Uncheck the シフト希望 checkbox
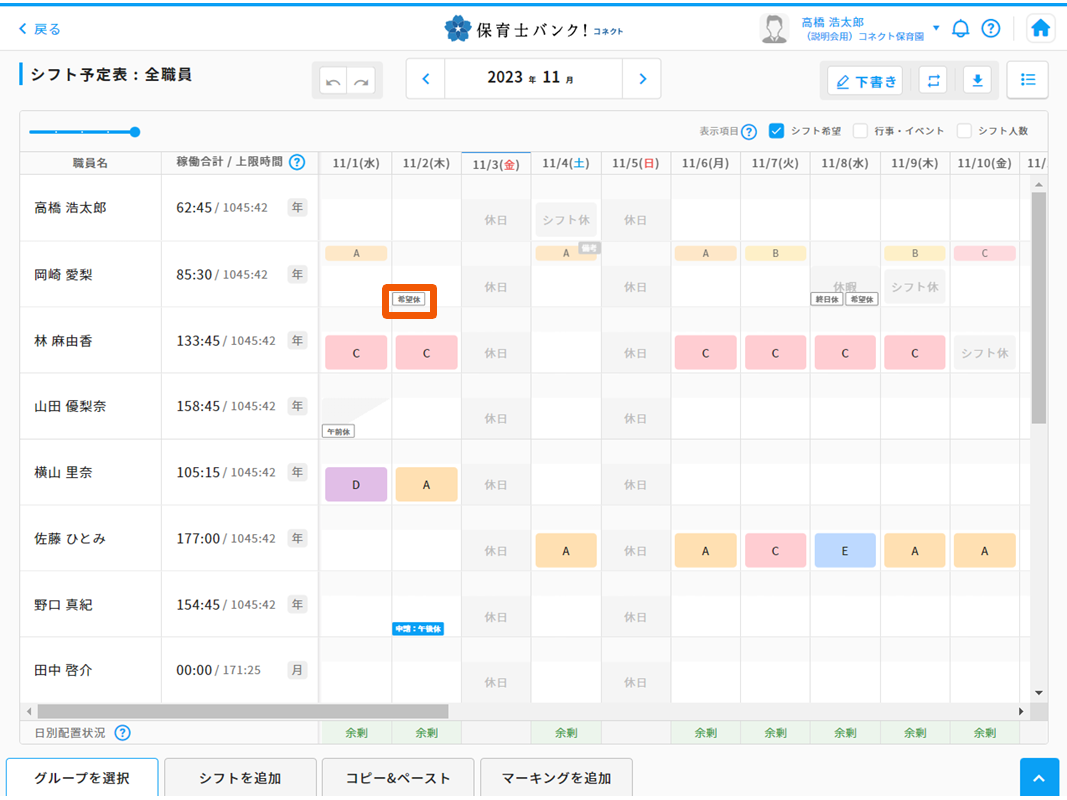The image size is (1067, 800). 777,131
